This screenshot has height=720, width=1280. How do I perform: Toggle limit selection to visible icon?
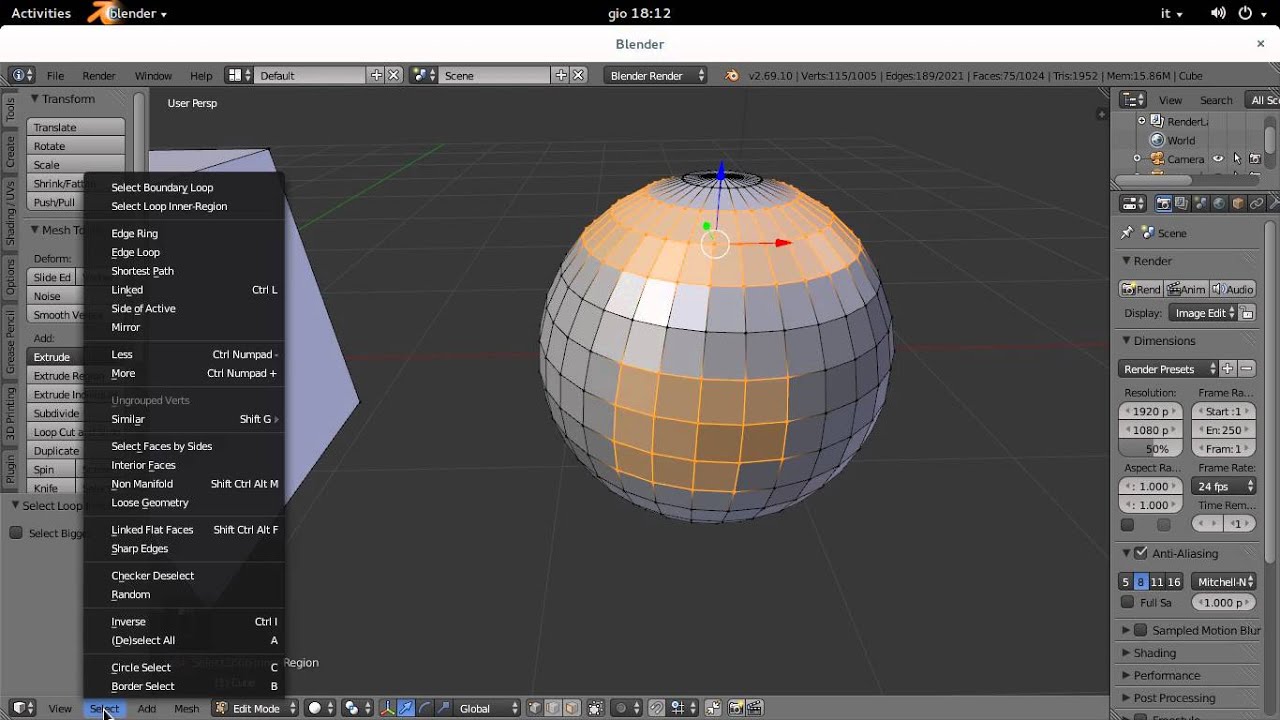[595, 708]
